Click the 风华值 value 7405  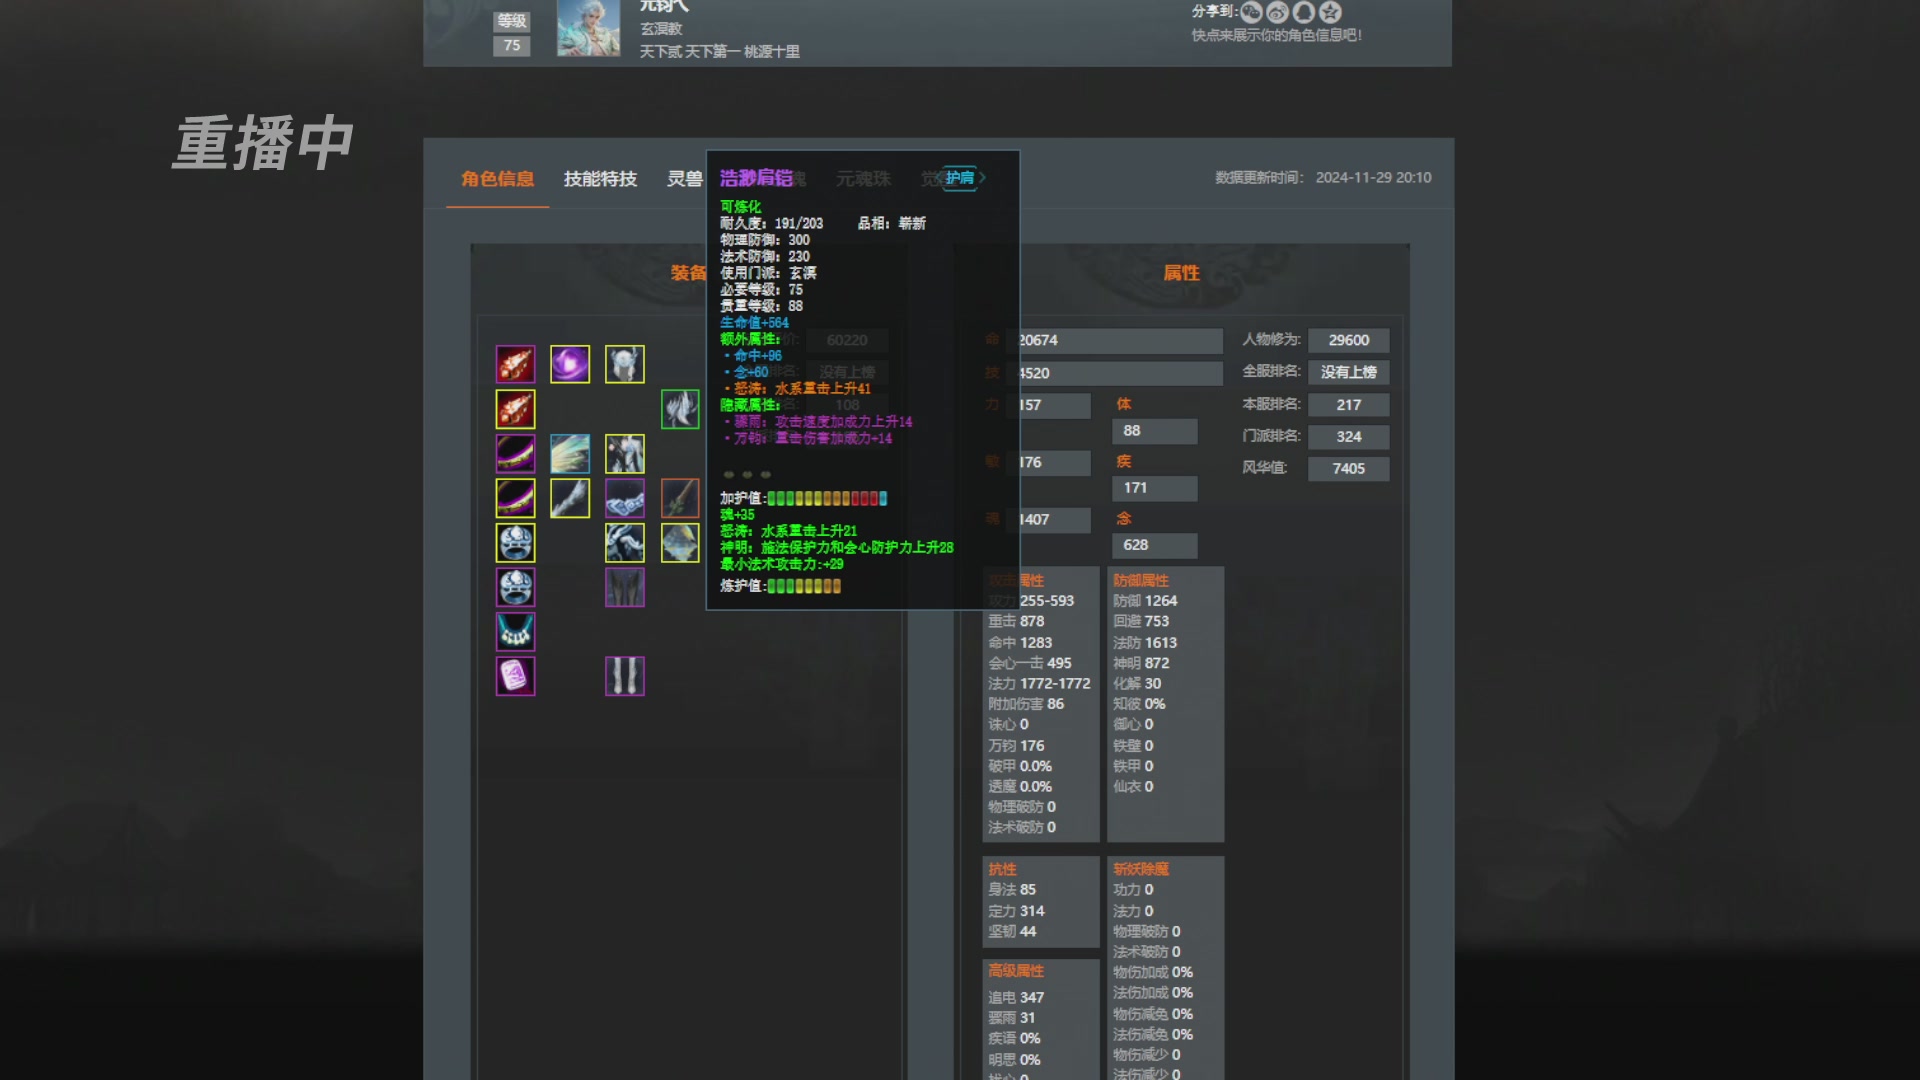tap(1348, 468)
